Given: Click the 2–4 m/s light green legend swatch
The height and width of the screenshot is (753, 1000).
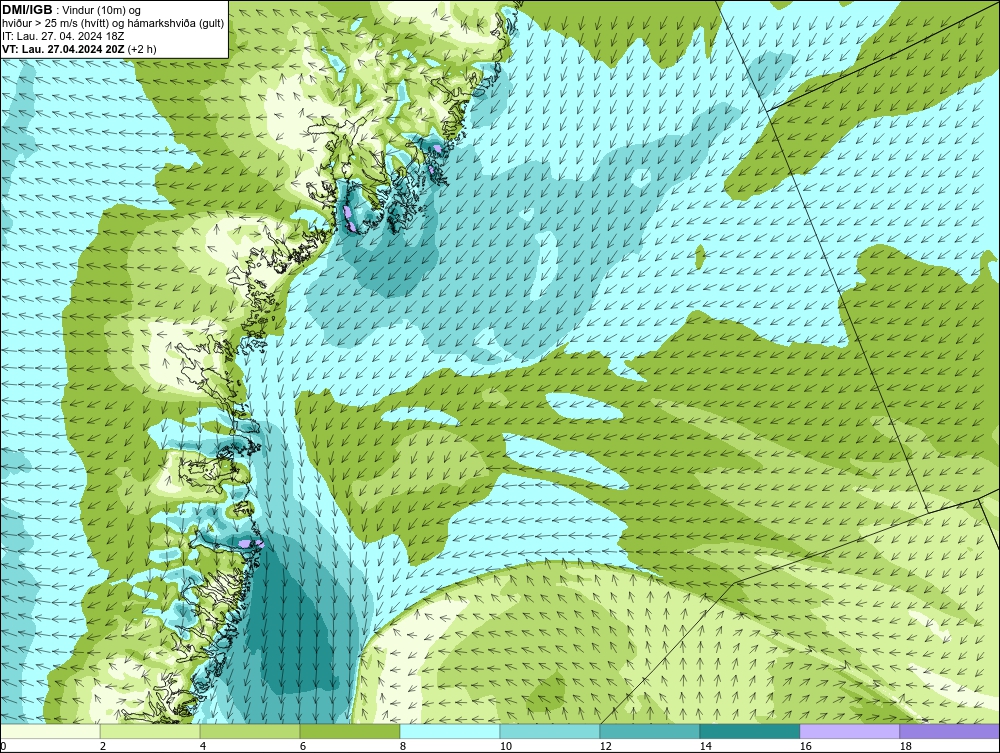Looking at the screenshot, I should point(150,731).
